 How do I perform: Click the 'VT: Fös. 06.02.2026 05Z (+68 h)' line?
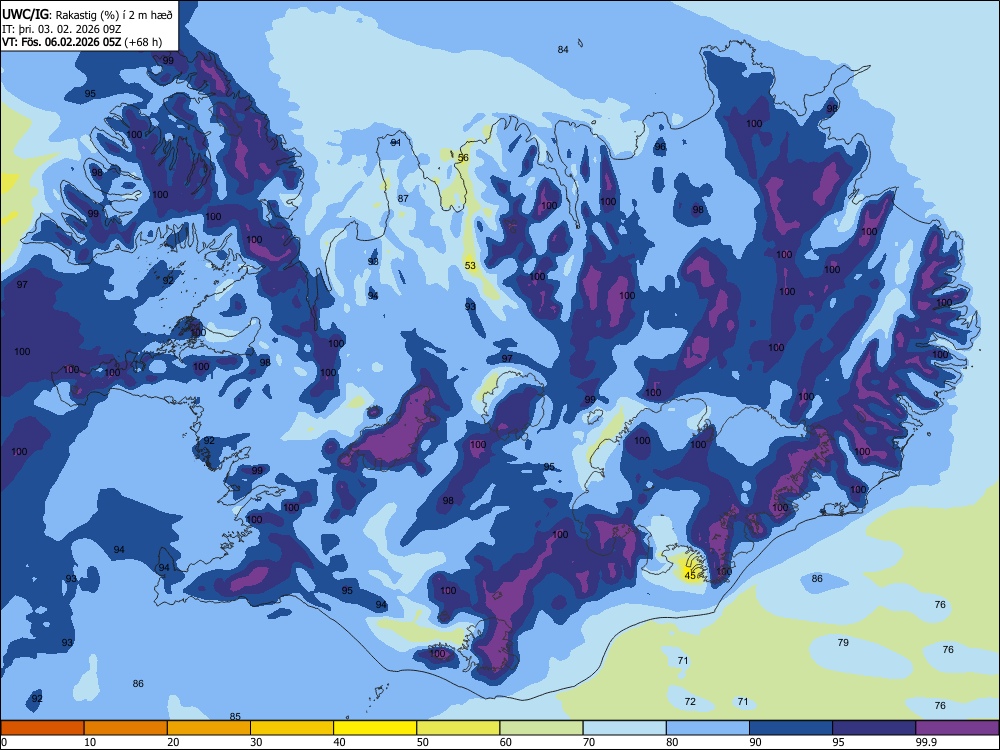tap(82, 42)
